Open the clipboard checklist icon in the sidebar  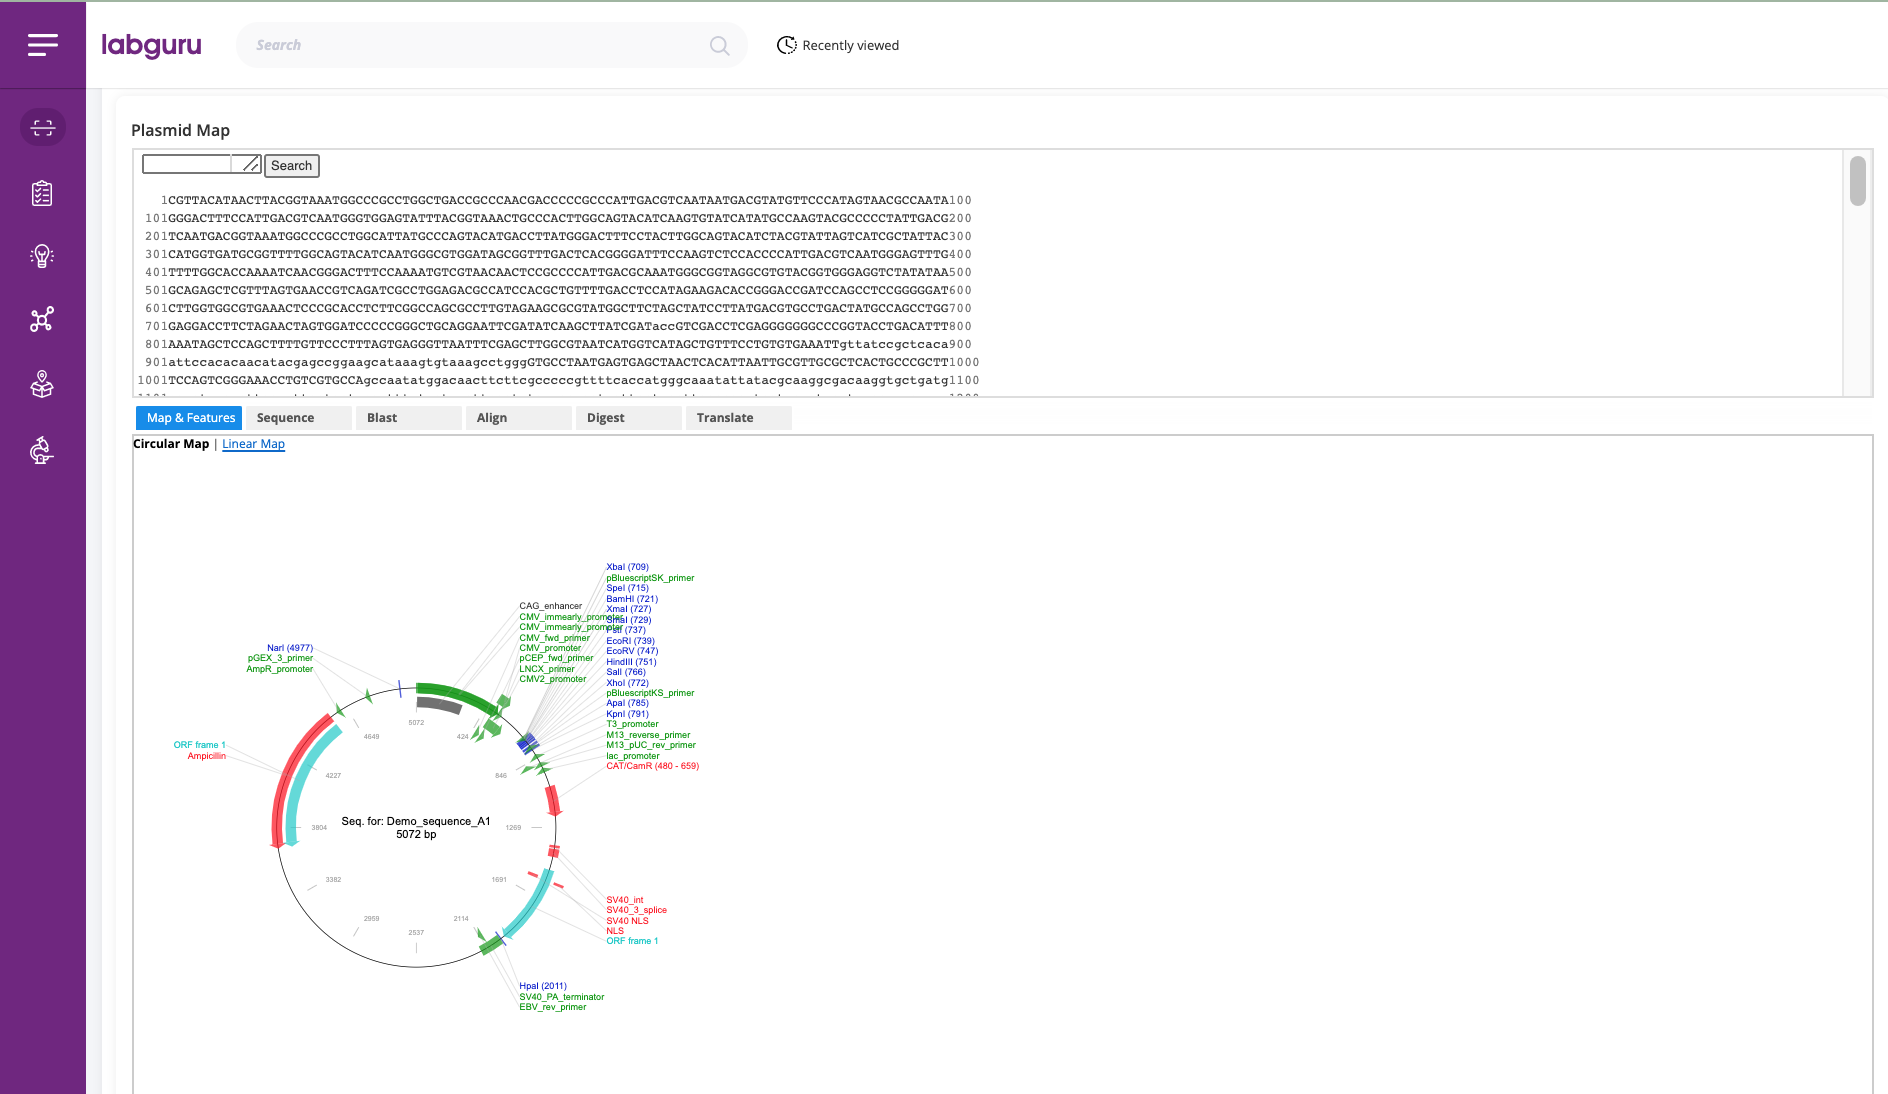coord(42,193)
